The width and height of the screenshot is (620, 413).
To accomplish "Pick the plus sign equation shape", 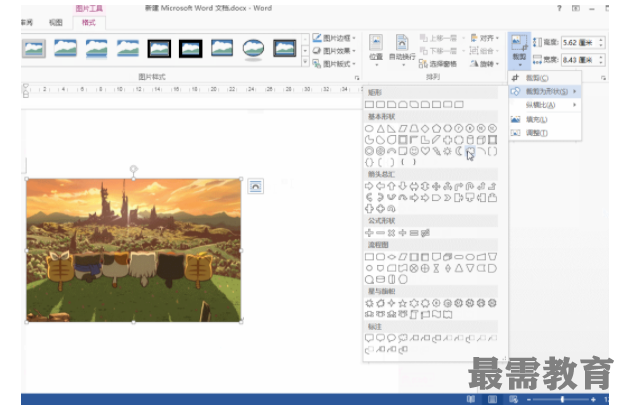I will 369,233.
